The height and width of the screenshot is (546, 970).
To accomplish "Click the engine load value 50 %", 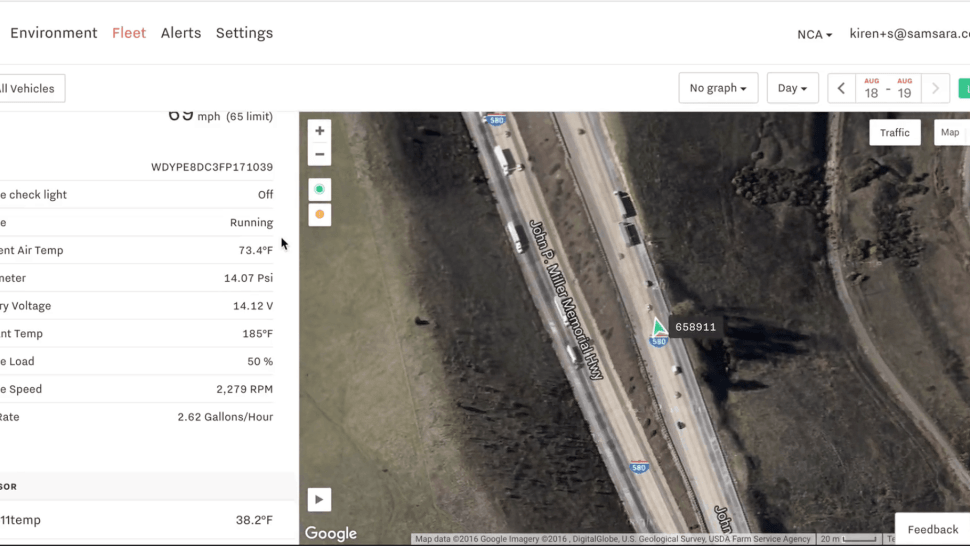I will click(260, 362).
